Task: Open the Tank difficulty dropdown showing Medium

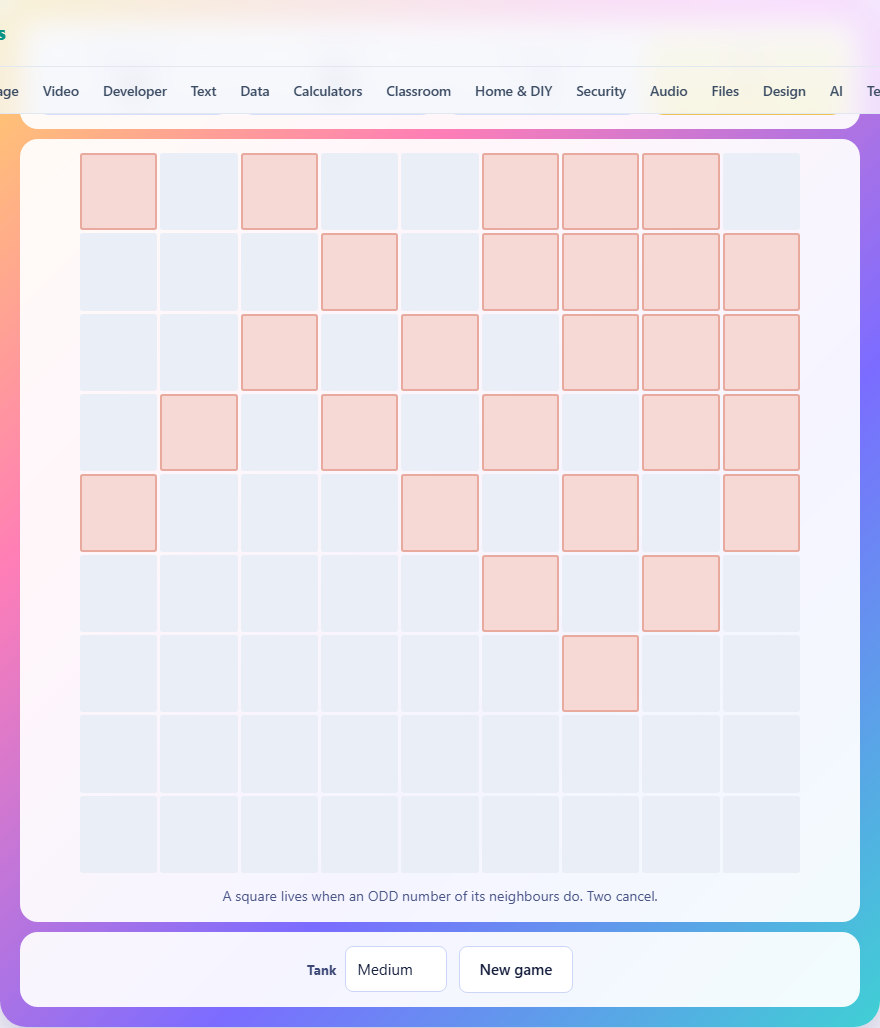Action: click(x=396, y=969)
